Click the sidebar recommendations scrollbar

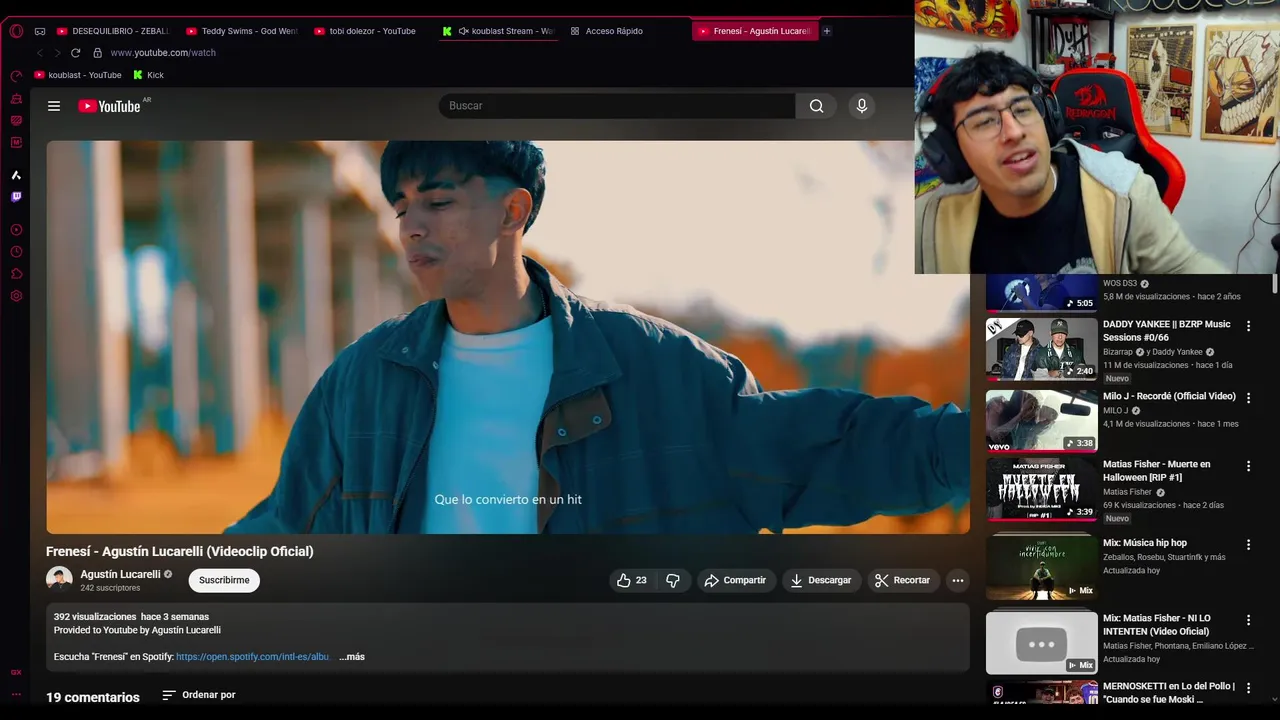(1274, 284)
